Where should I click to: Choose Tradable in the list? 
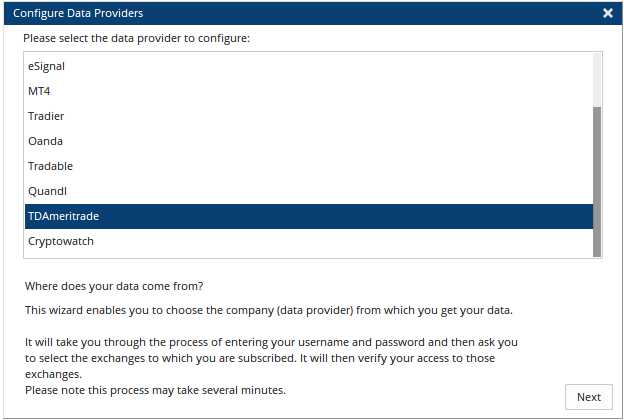point(309,166)
